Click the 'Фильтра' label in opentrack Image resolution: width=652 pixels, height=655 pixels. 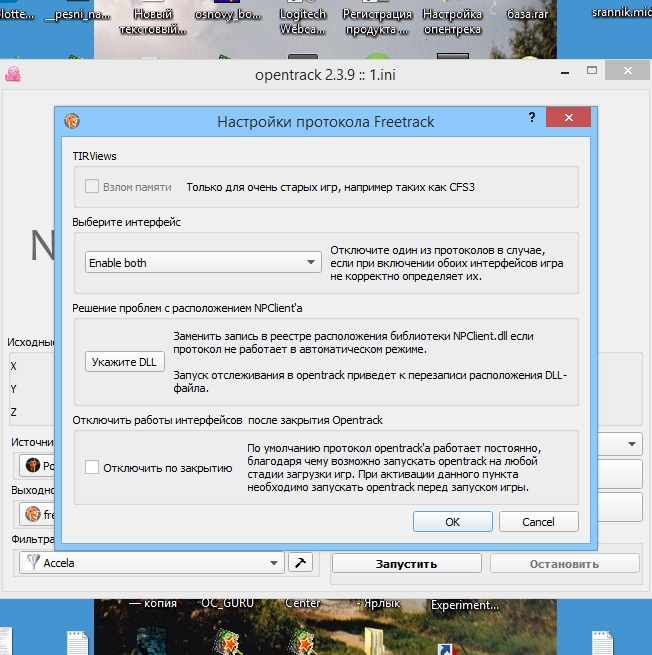33,539
